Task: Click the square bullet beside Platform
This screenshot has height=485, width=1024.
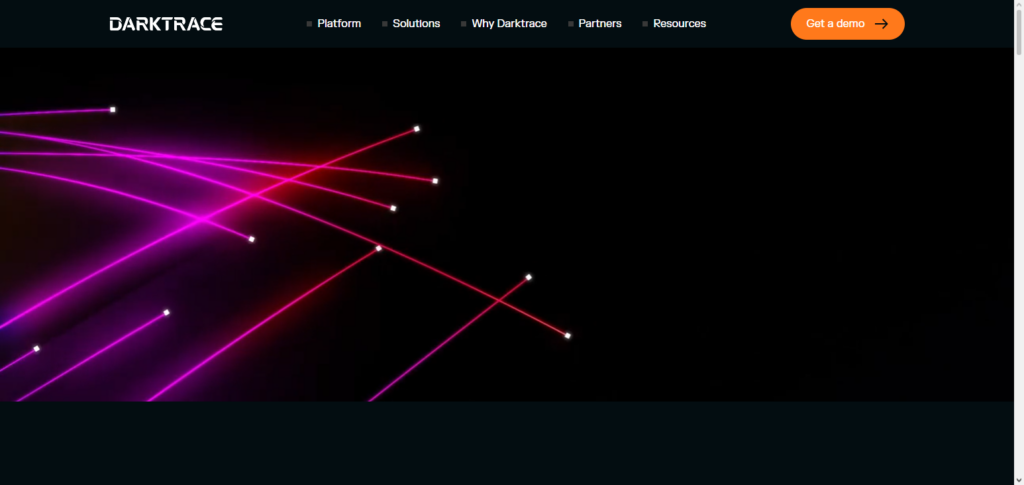Action: (310, 24)
